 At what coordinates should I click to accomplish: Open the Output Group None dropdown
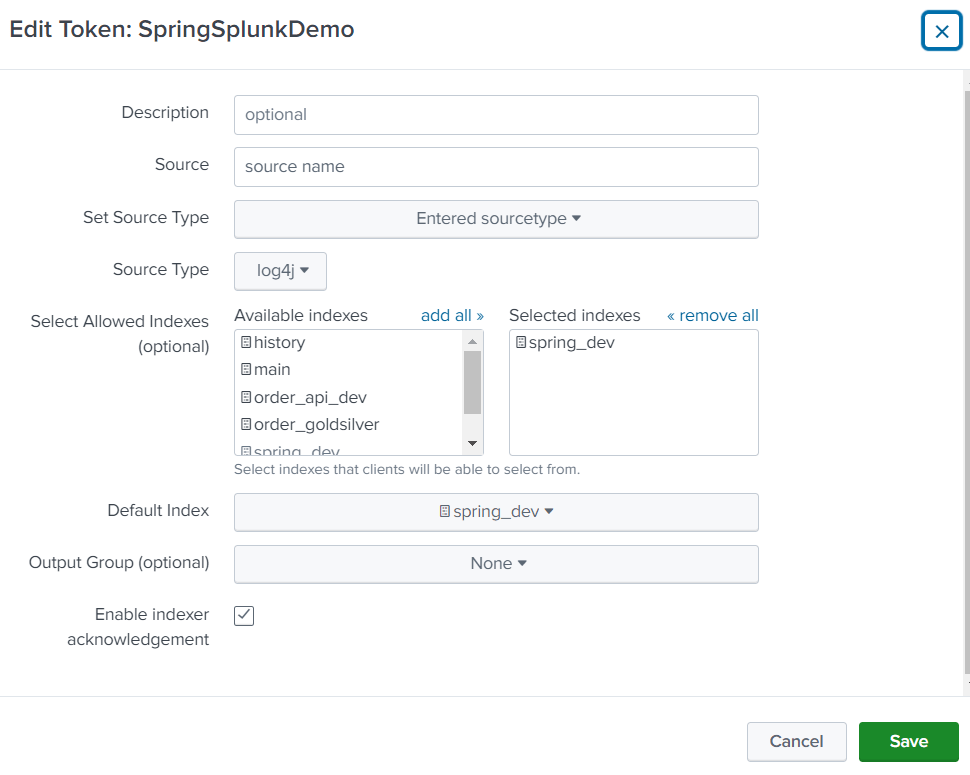point(496,563)
